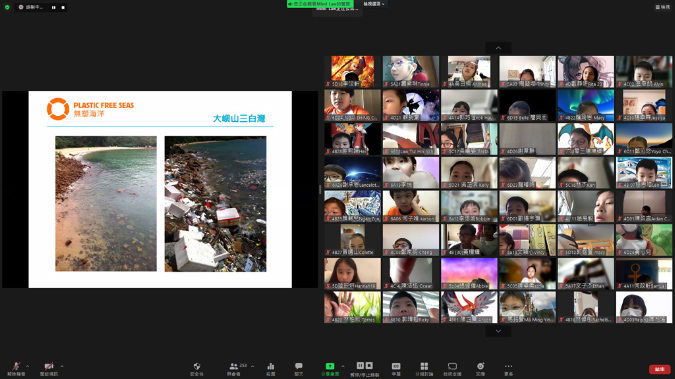Pause recording from the bottom toolbar
Viewport: 675px width, 379px height.
[x=360, y=366]
